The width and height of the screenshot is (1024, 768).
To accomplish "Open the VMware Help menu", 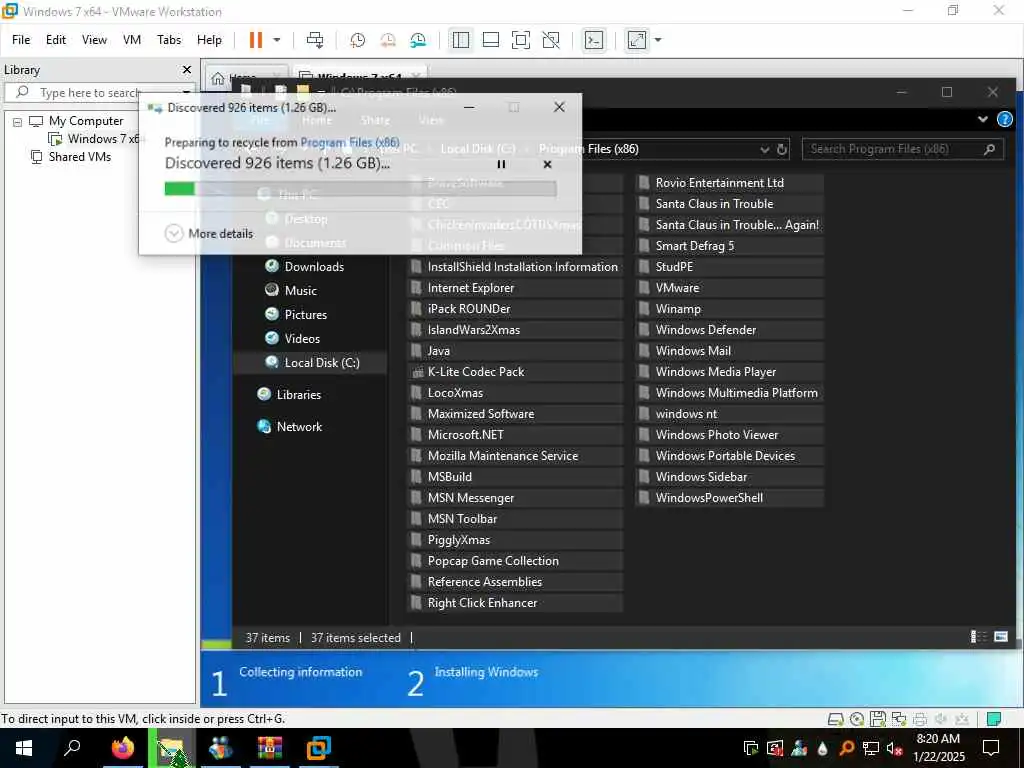I will [x=209, y=40].
